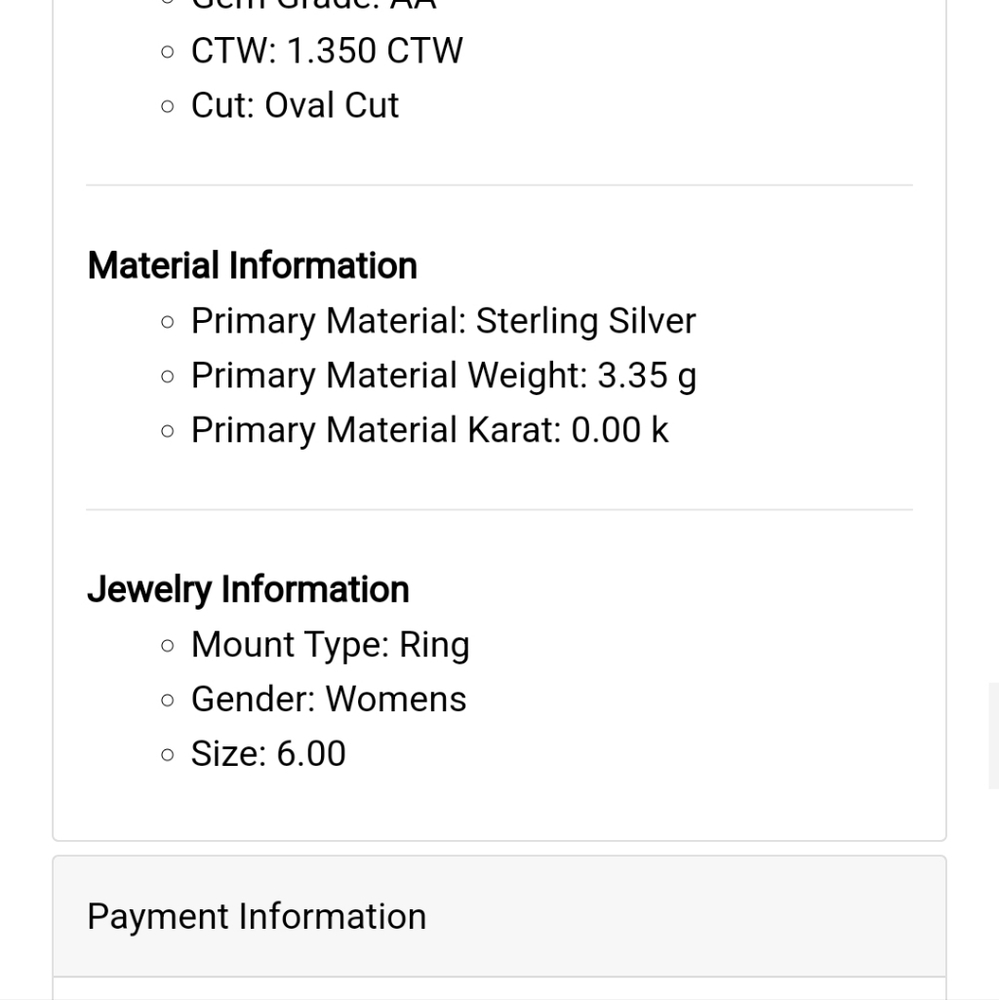
Task: Click the scrollbar thumb on right edge
Action: pos(993,736)
